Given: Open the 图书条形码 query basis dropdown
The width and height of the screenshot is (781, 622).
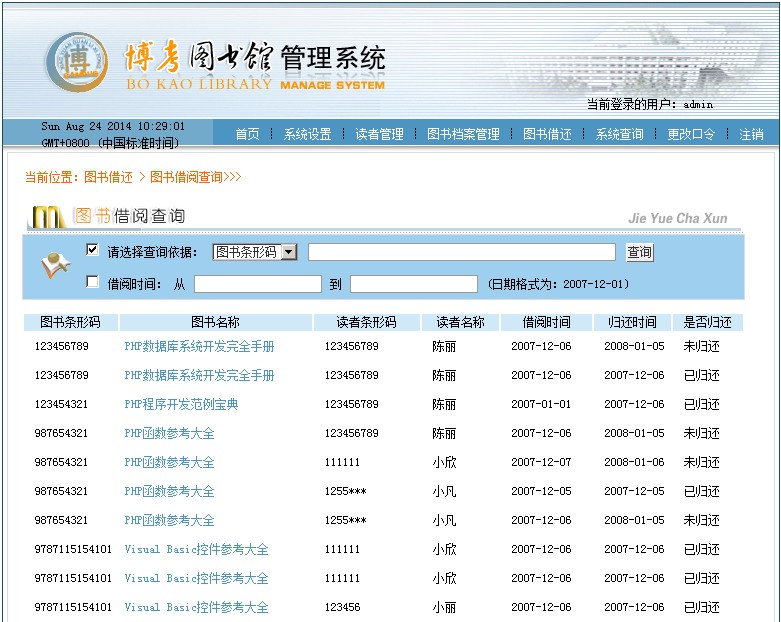Looking at the screenshot, I should [x=255, y=252].
